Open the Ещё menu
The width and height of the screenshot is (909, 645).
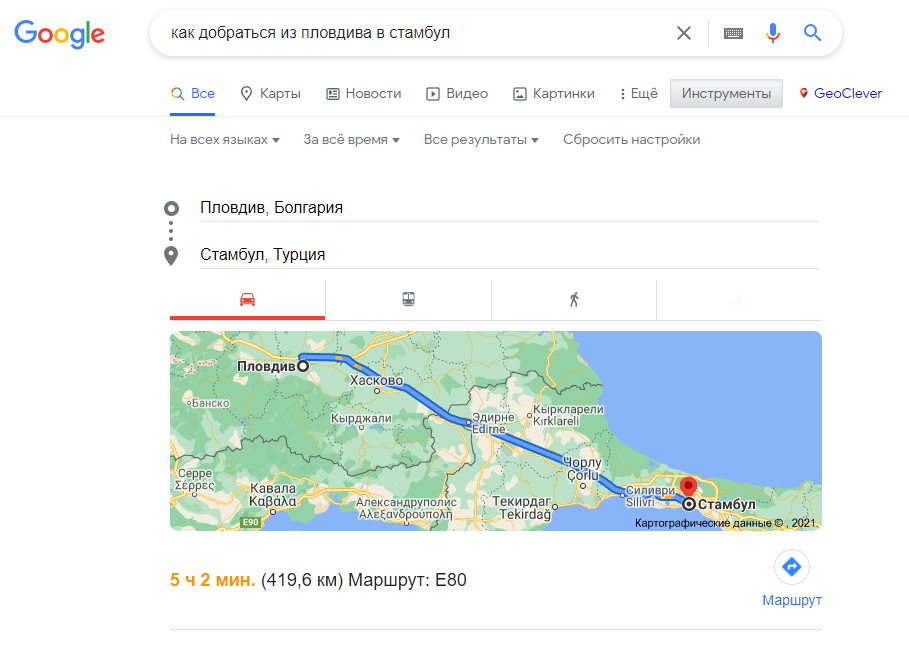(x=638, y=93)
